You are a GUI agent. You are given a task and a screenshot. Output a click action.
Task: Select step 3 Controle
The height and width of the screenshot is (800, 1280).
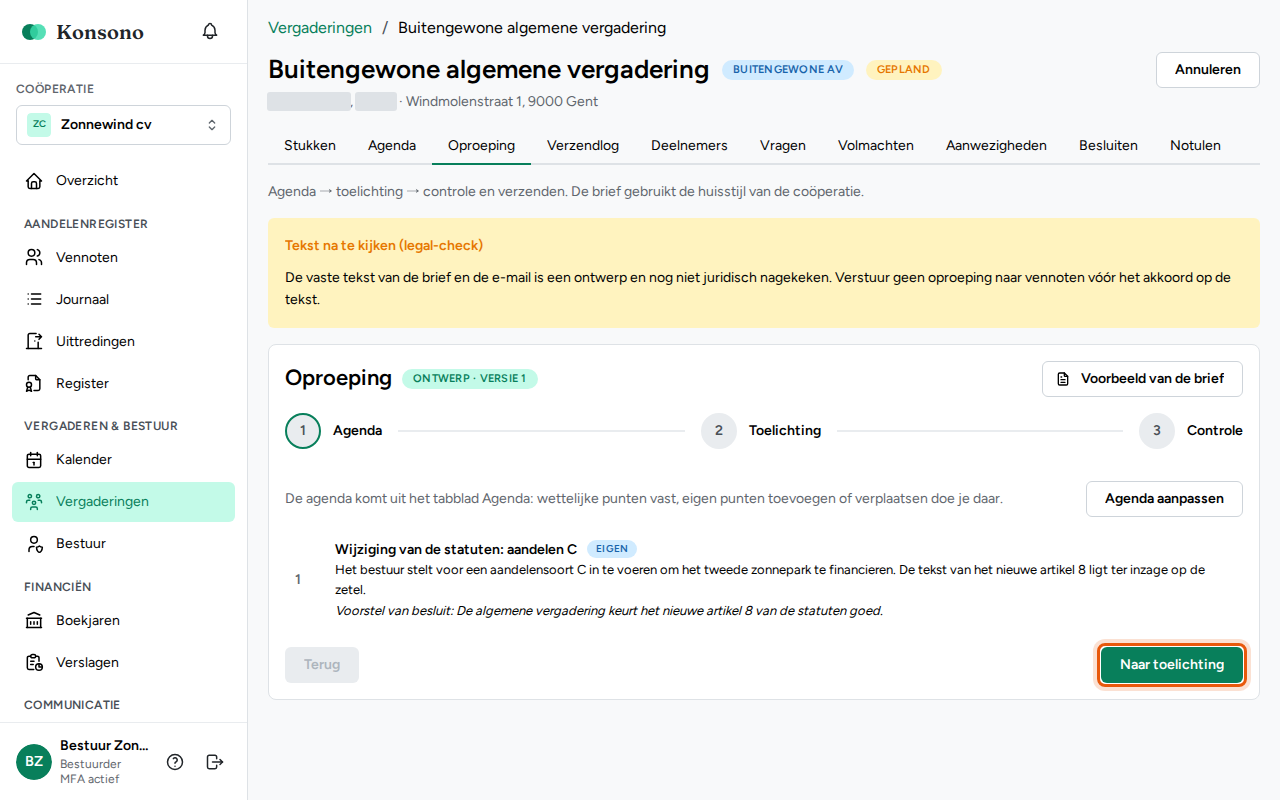(1191, 431)
